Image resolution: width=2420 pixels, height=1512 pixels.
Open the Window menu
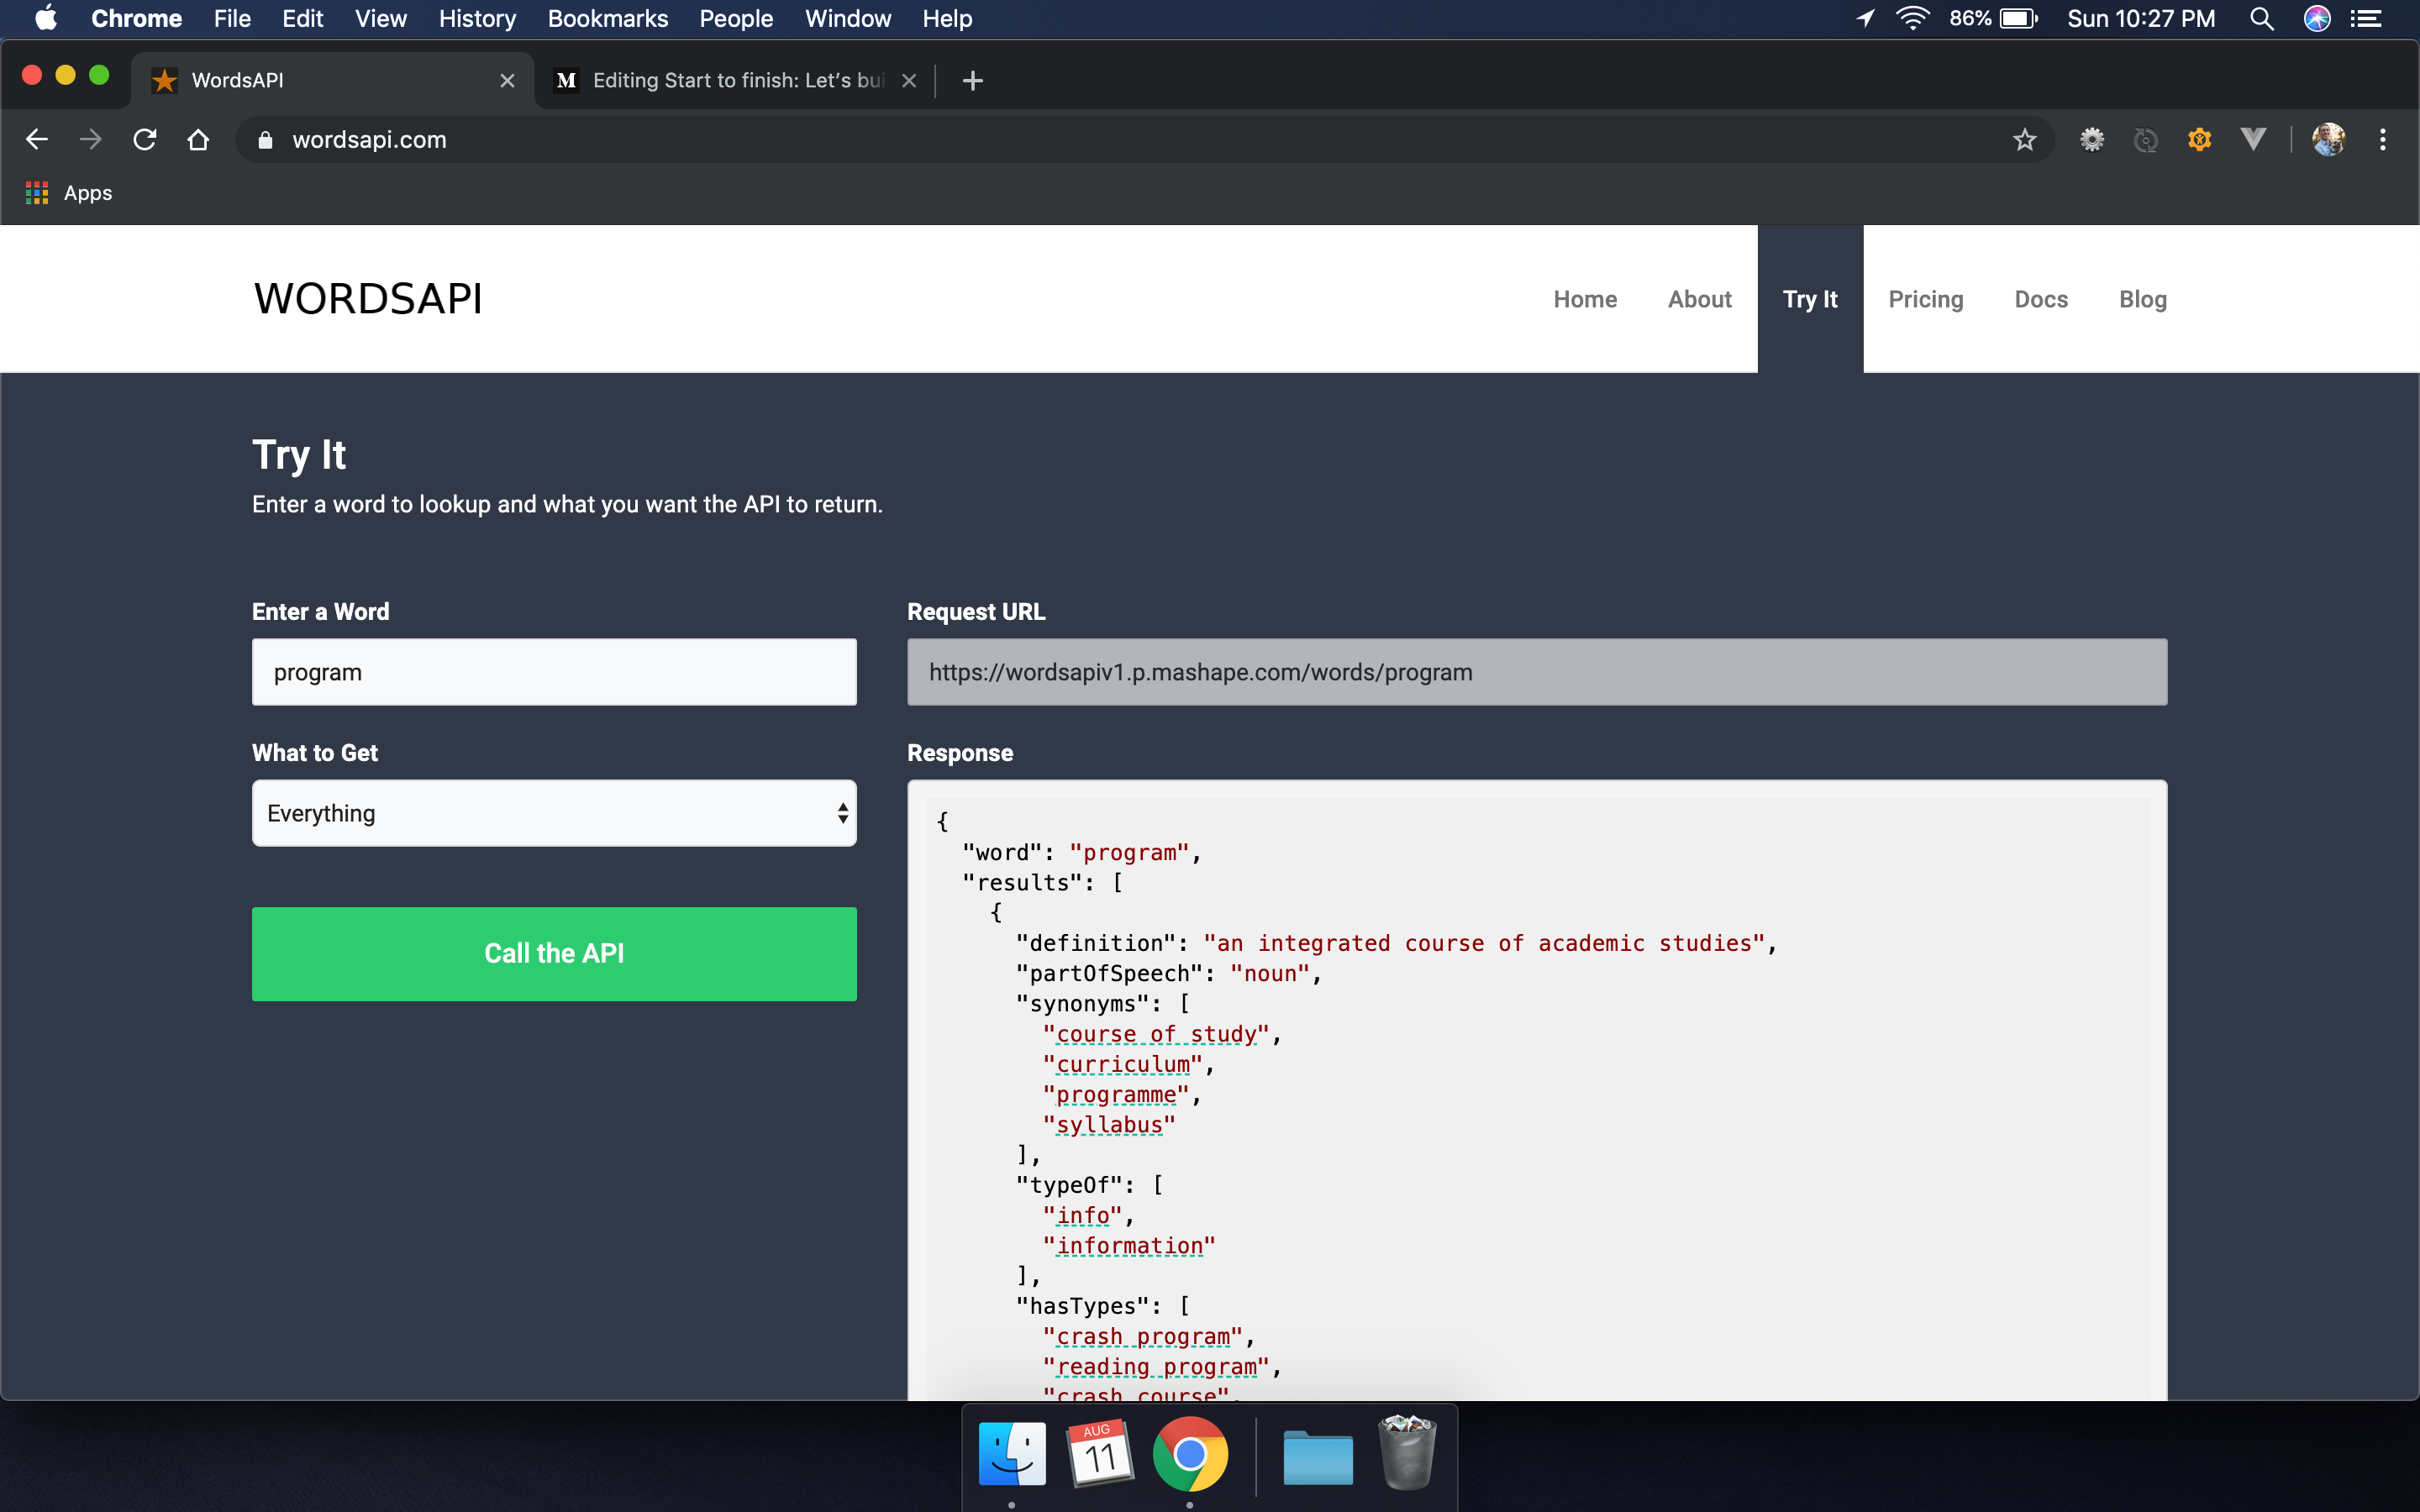(x=848, y=18)
